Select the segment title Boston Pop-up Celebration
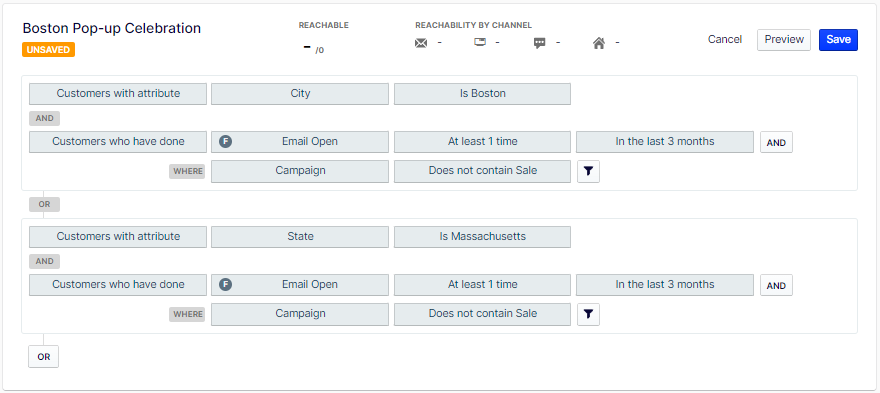Image resolution: width=880 pixels, height=393 pixels. (x=112, y=28)
